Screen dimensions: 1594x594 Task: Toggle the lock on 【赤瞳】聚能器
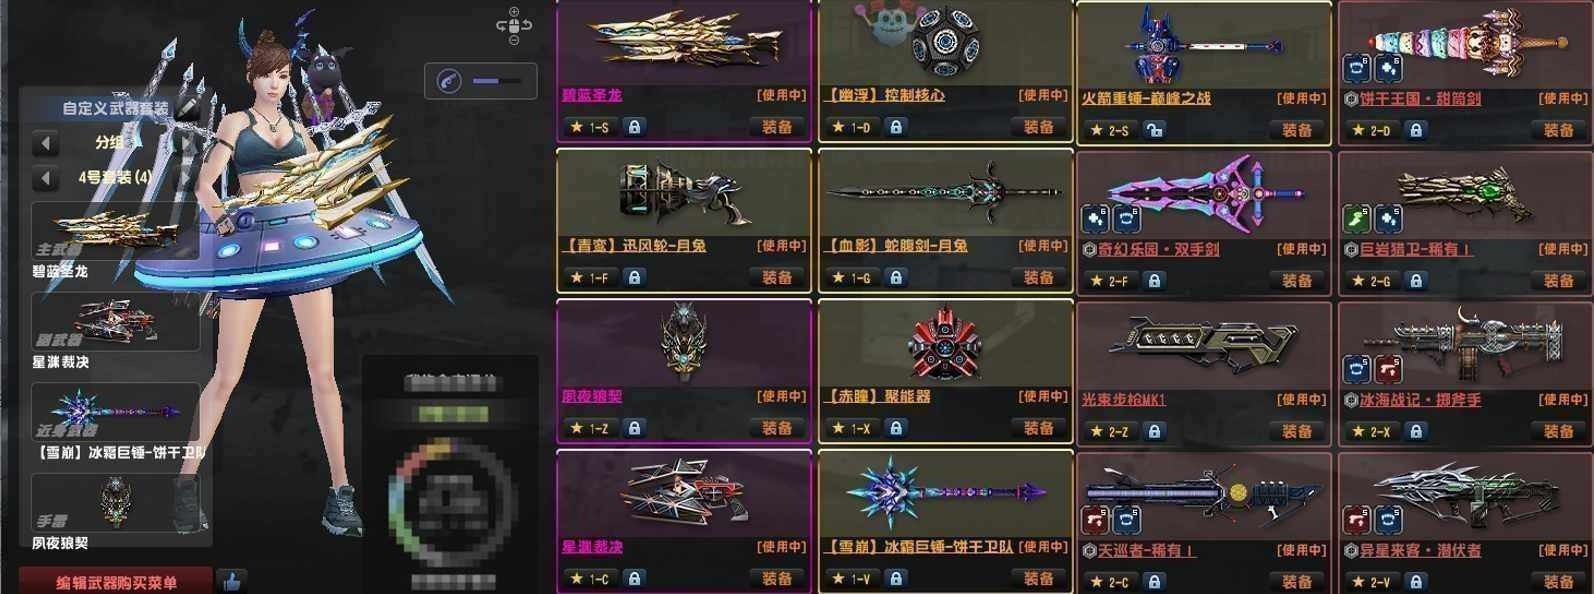896,428
